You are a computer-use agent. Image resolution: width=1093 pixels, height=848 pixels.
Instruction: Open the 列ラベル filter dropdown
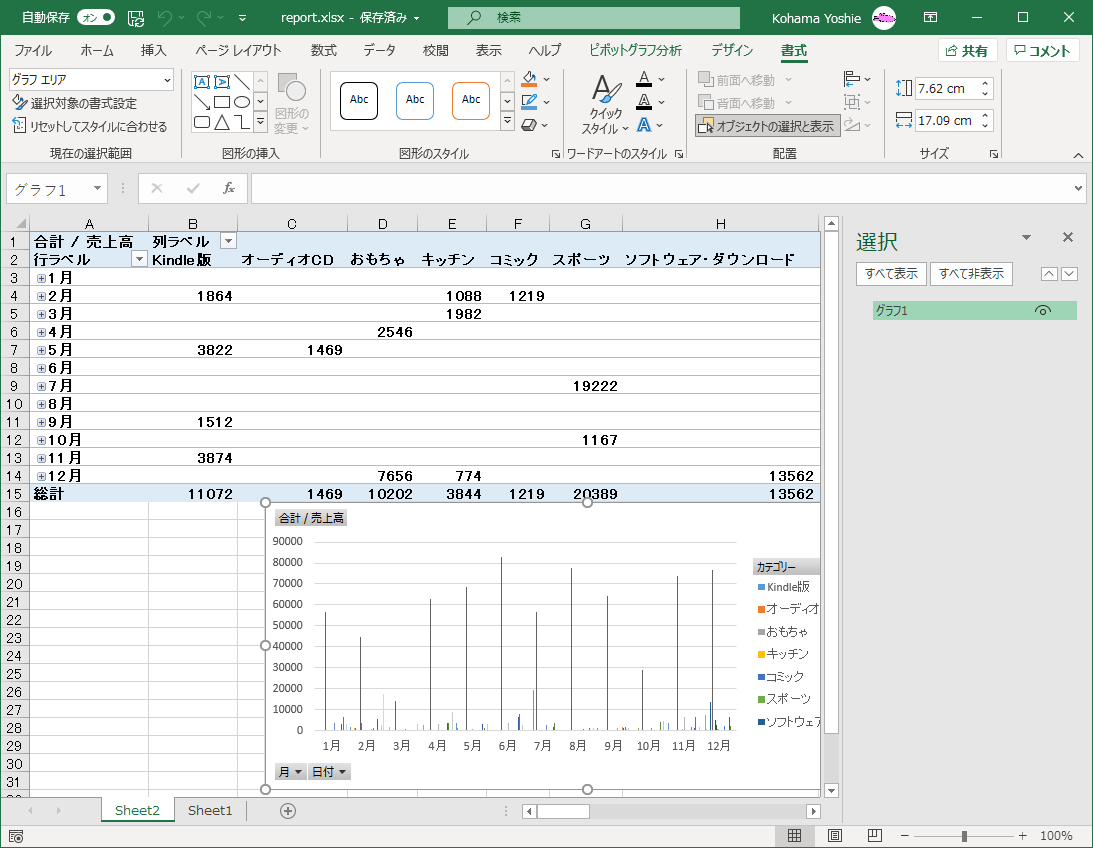click(228, 241)
